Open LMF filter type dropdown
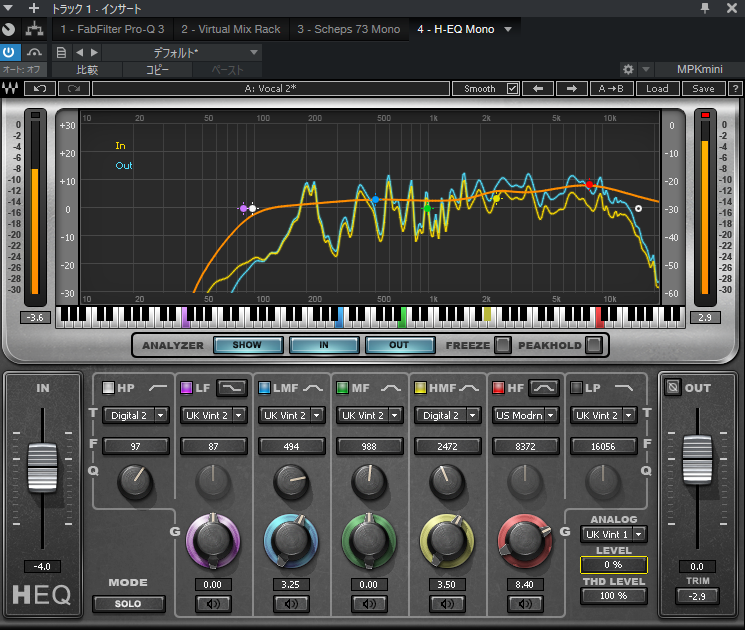745x630 pixels. [x=291, y=415]
